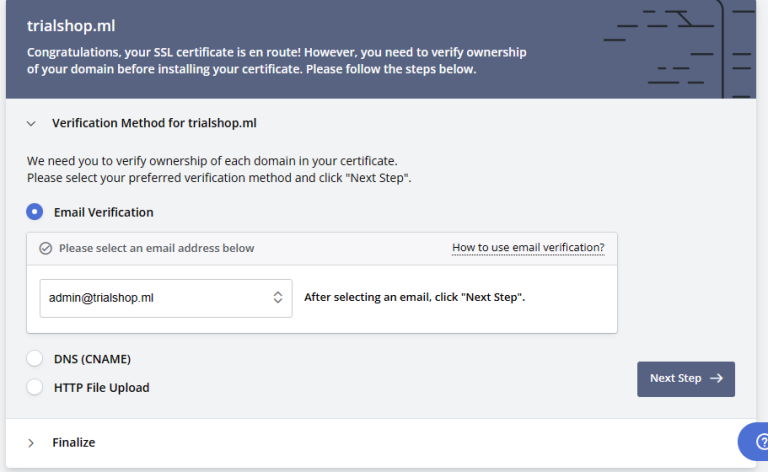The width and height of the screenshot is (768, 472).
Task: Click the up-down arrows in email selector
Action: click(278, 297)
